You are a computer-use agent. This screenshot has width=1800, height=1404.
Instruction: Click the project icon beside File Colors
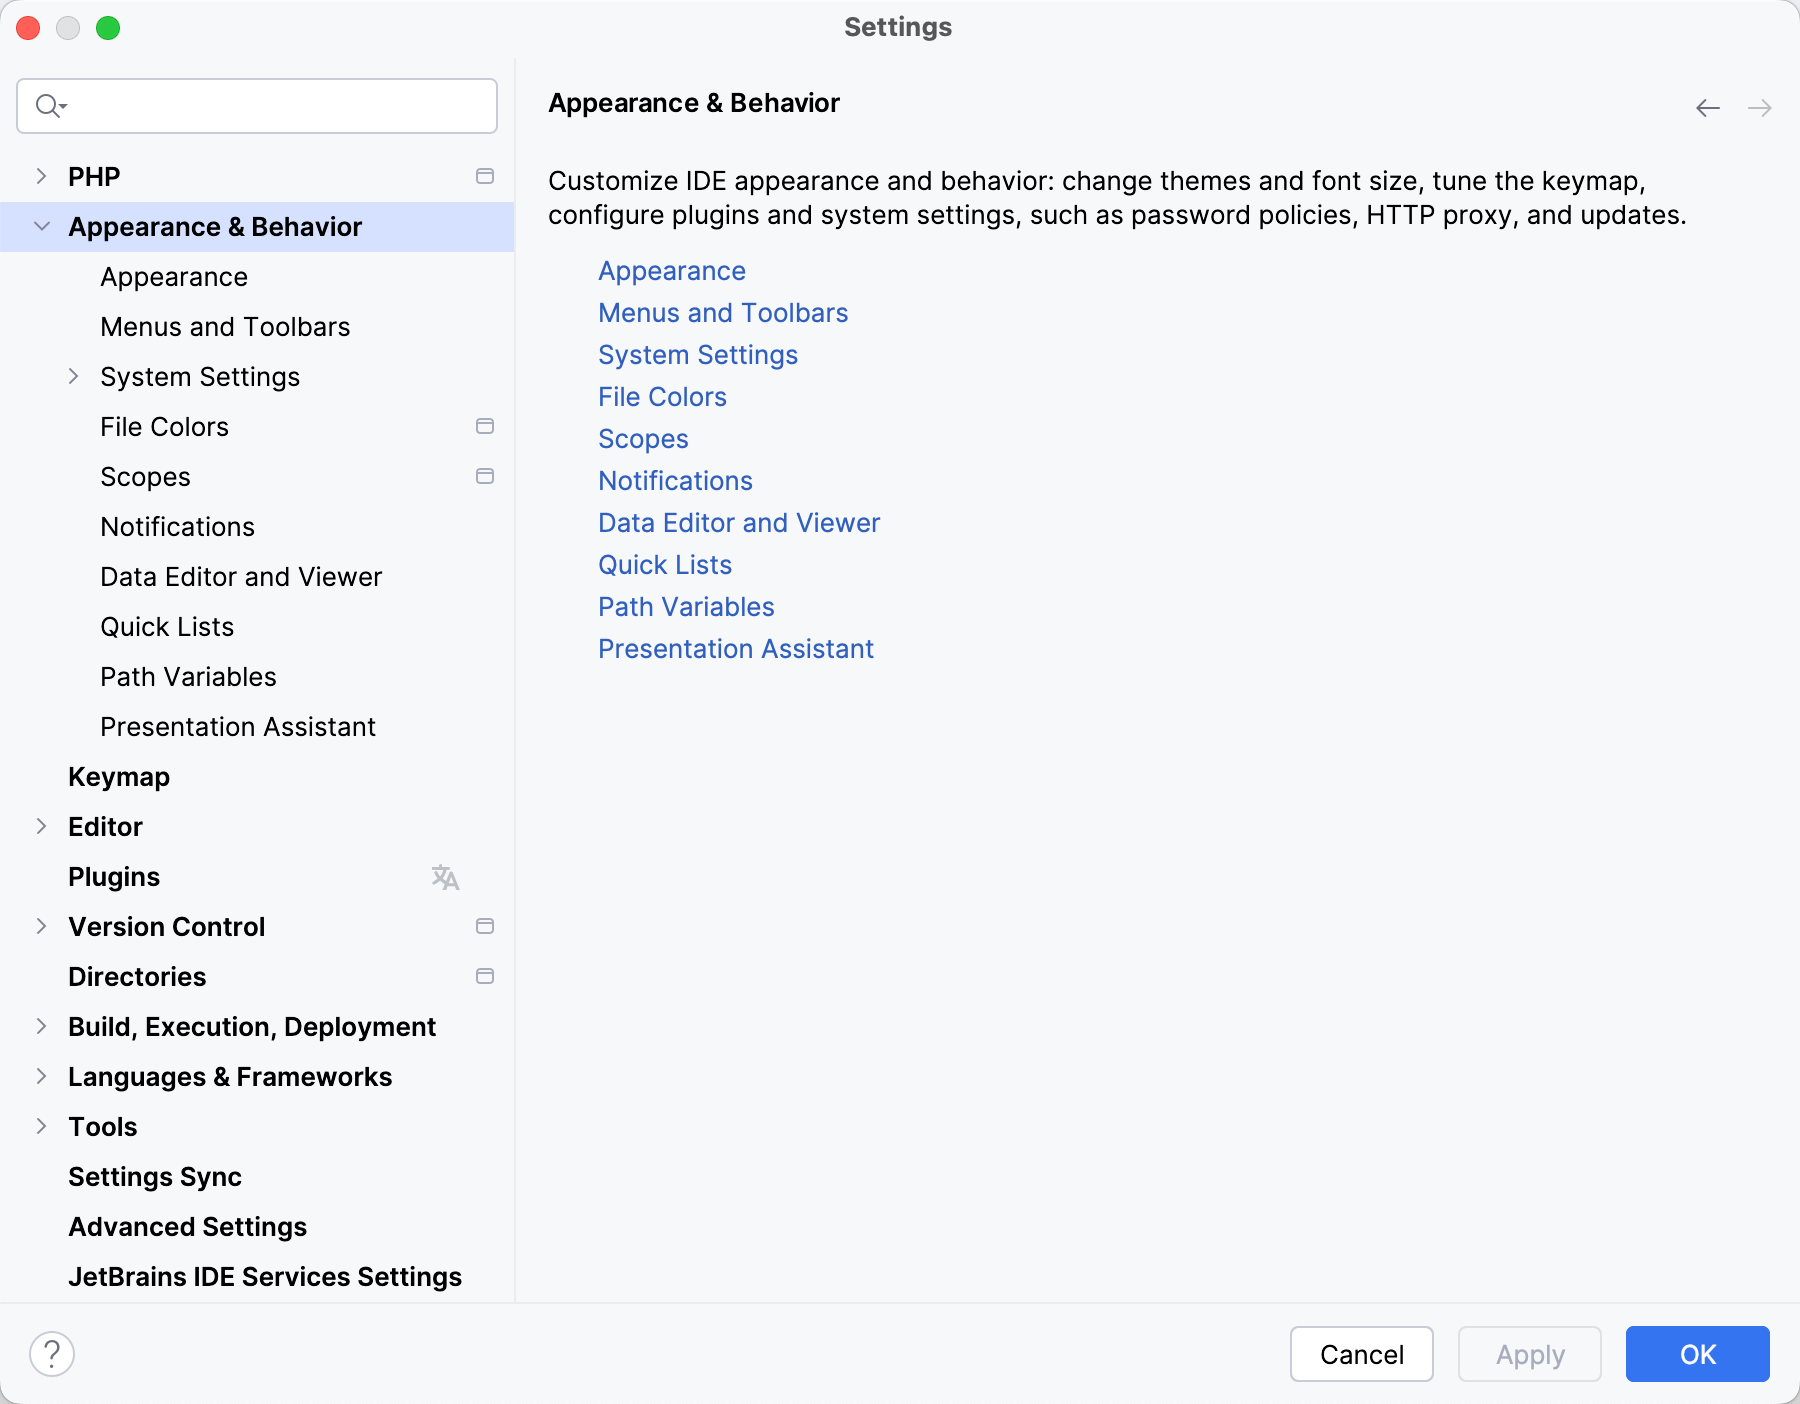486,426
